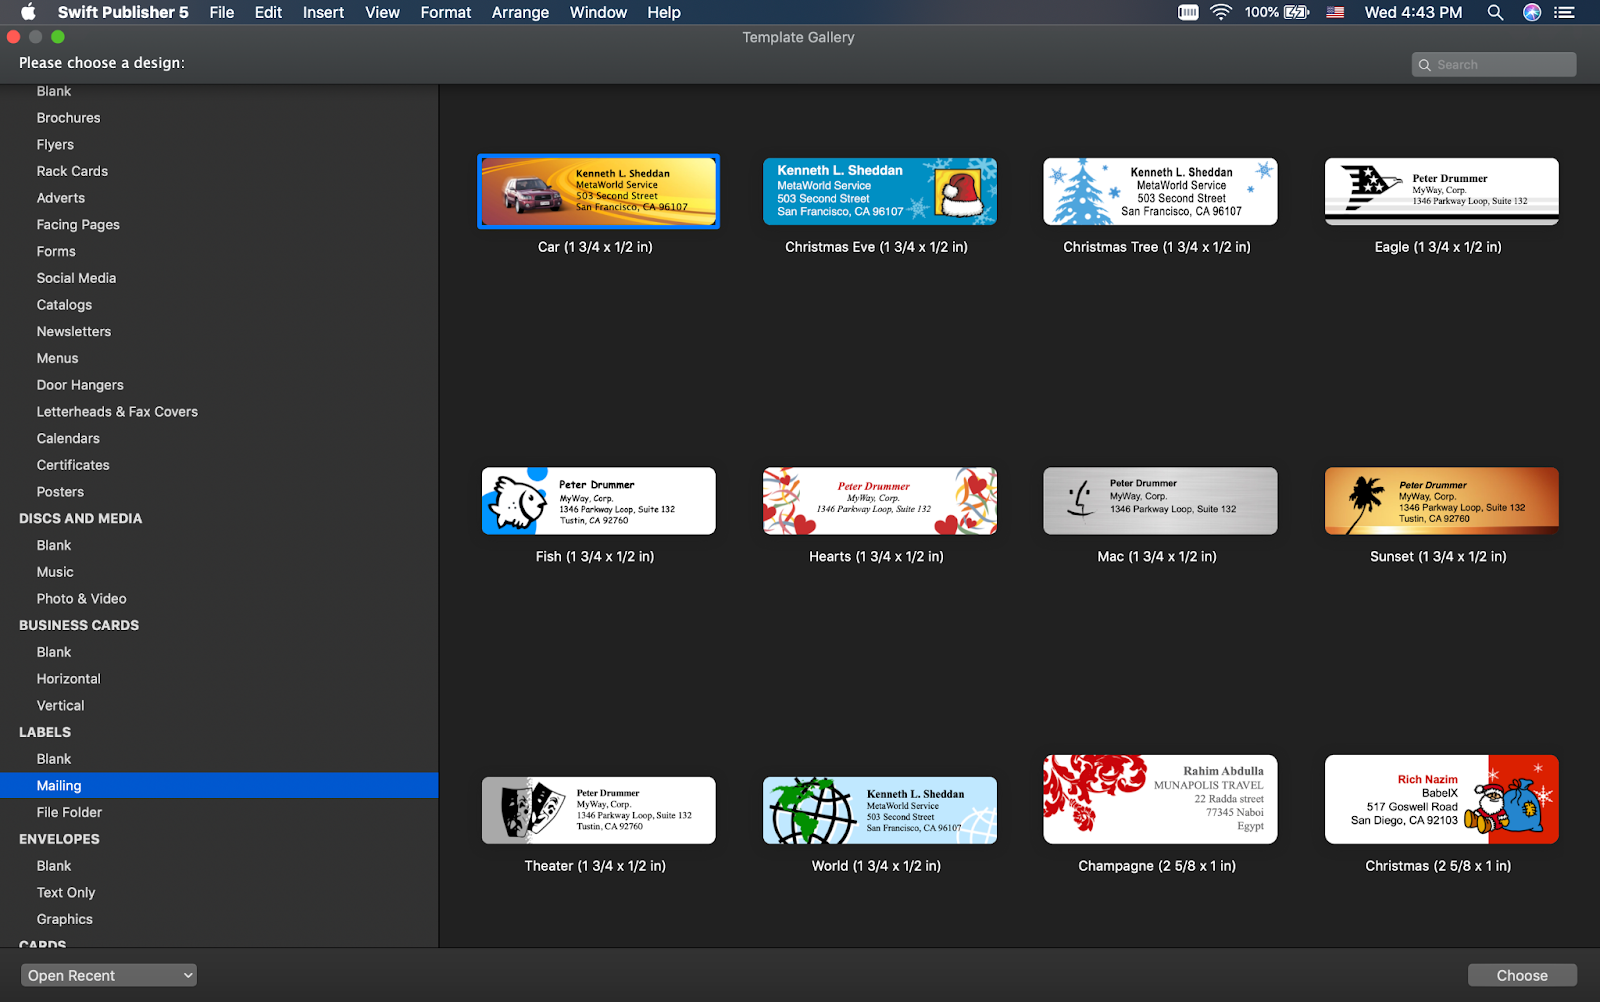
Task: Click the Wi-Fi status icon
Action: click(1220, 12)
